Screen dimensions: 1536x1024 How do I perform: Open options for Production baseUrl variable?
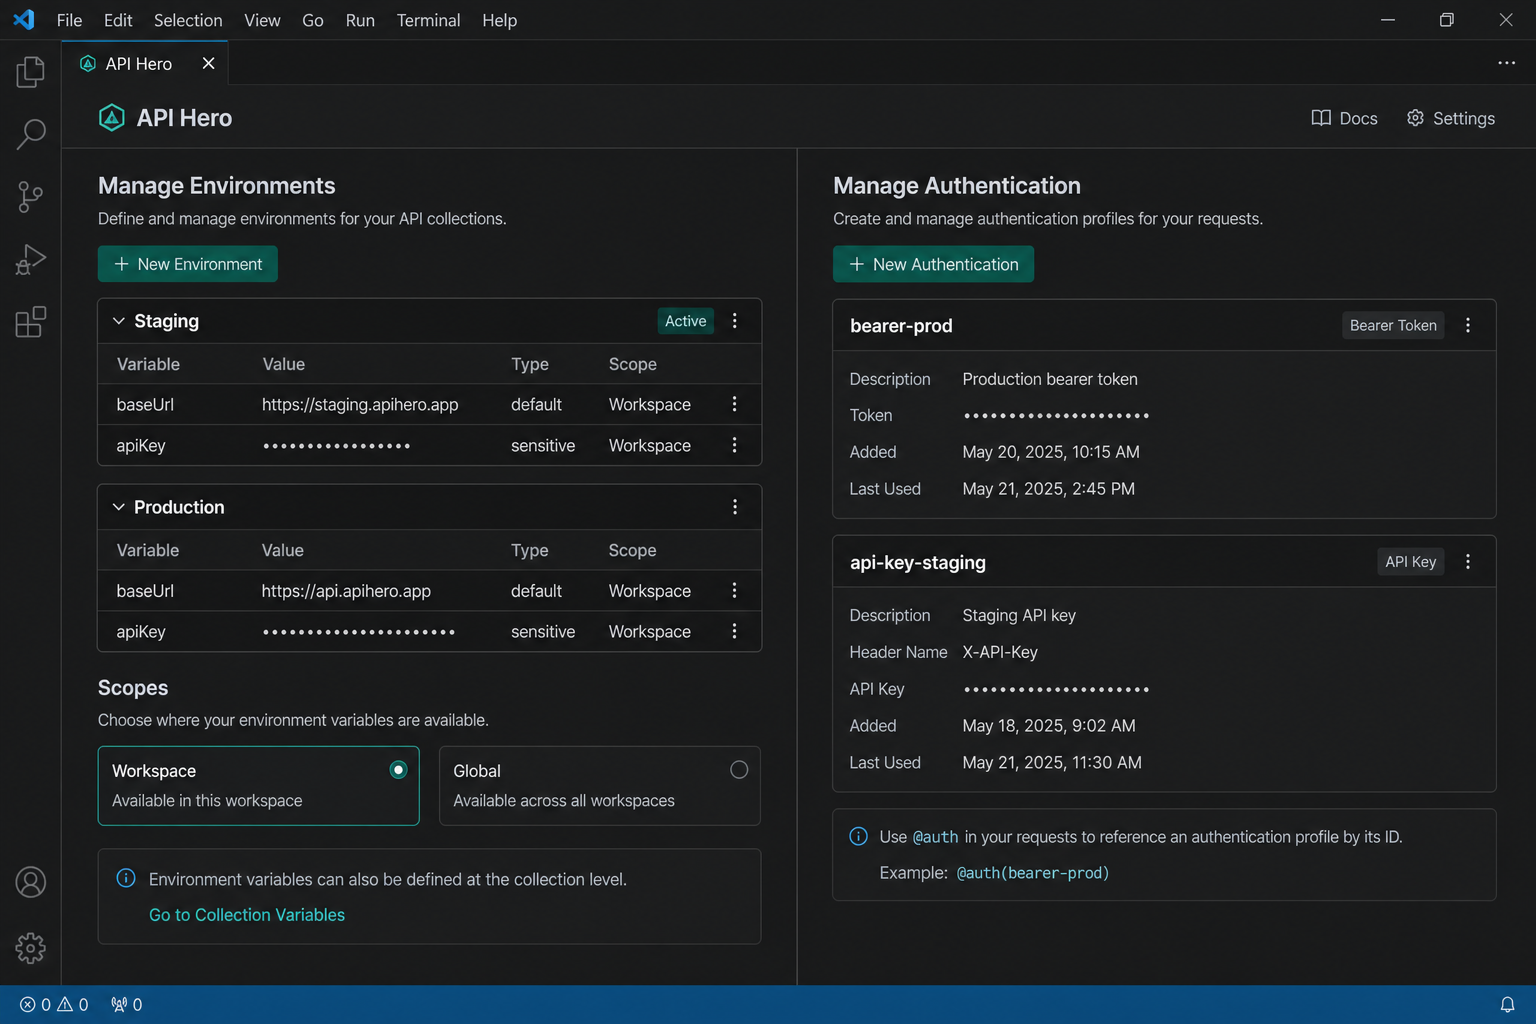(x=735, y=591)
